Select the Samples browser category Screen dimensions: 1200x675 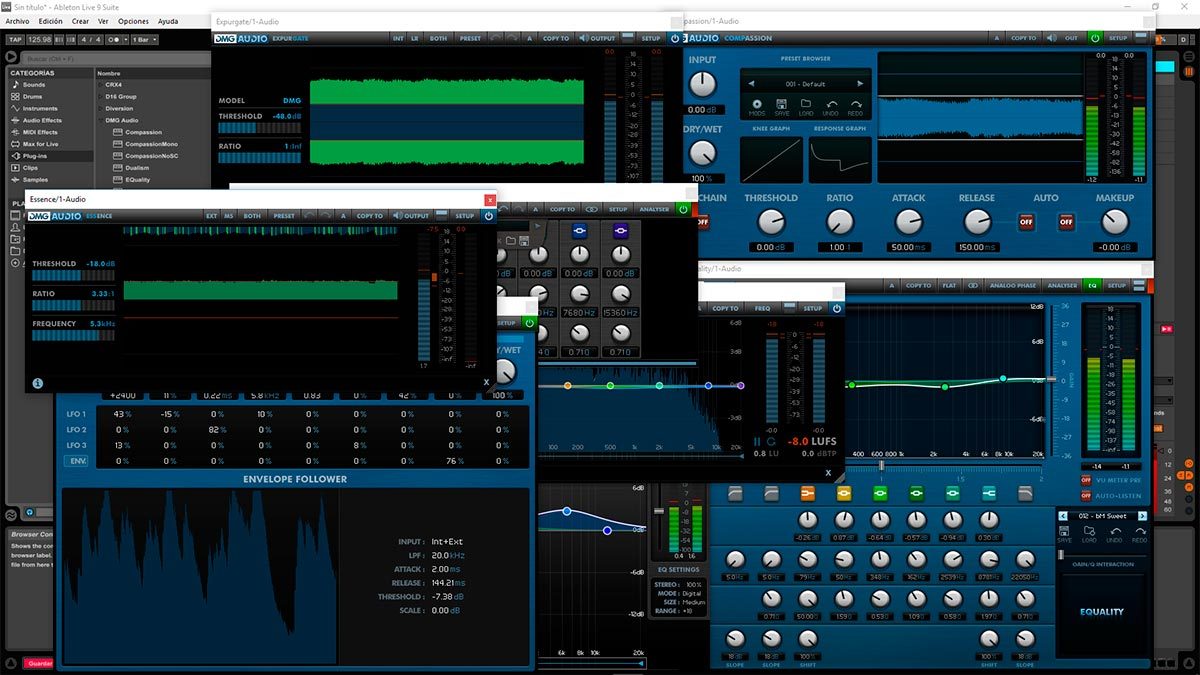35,180
